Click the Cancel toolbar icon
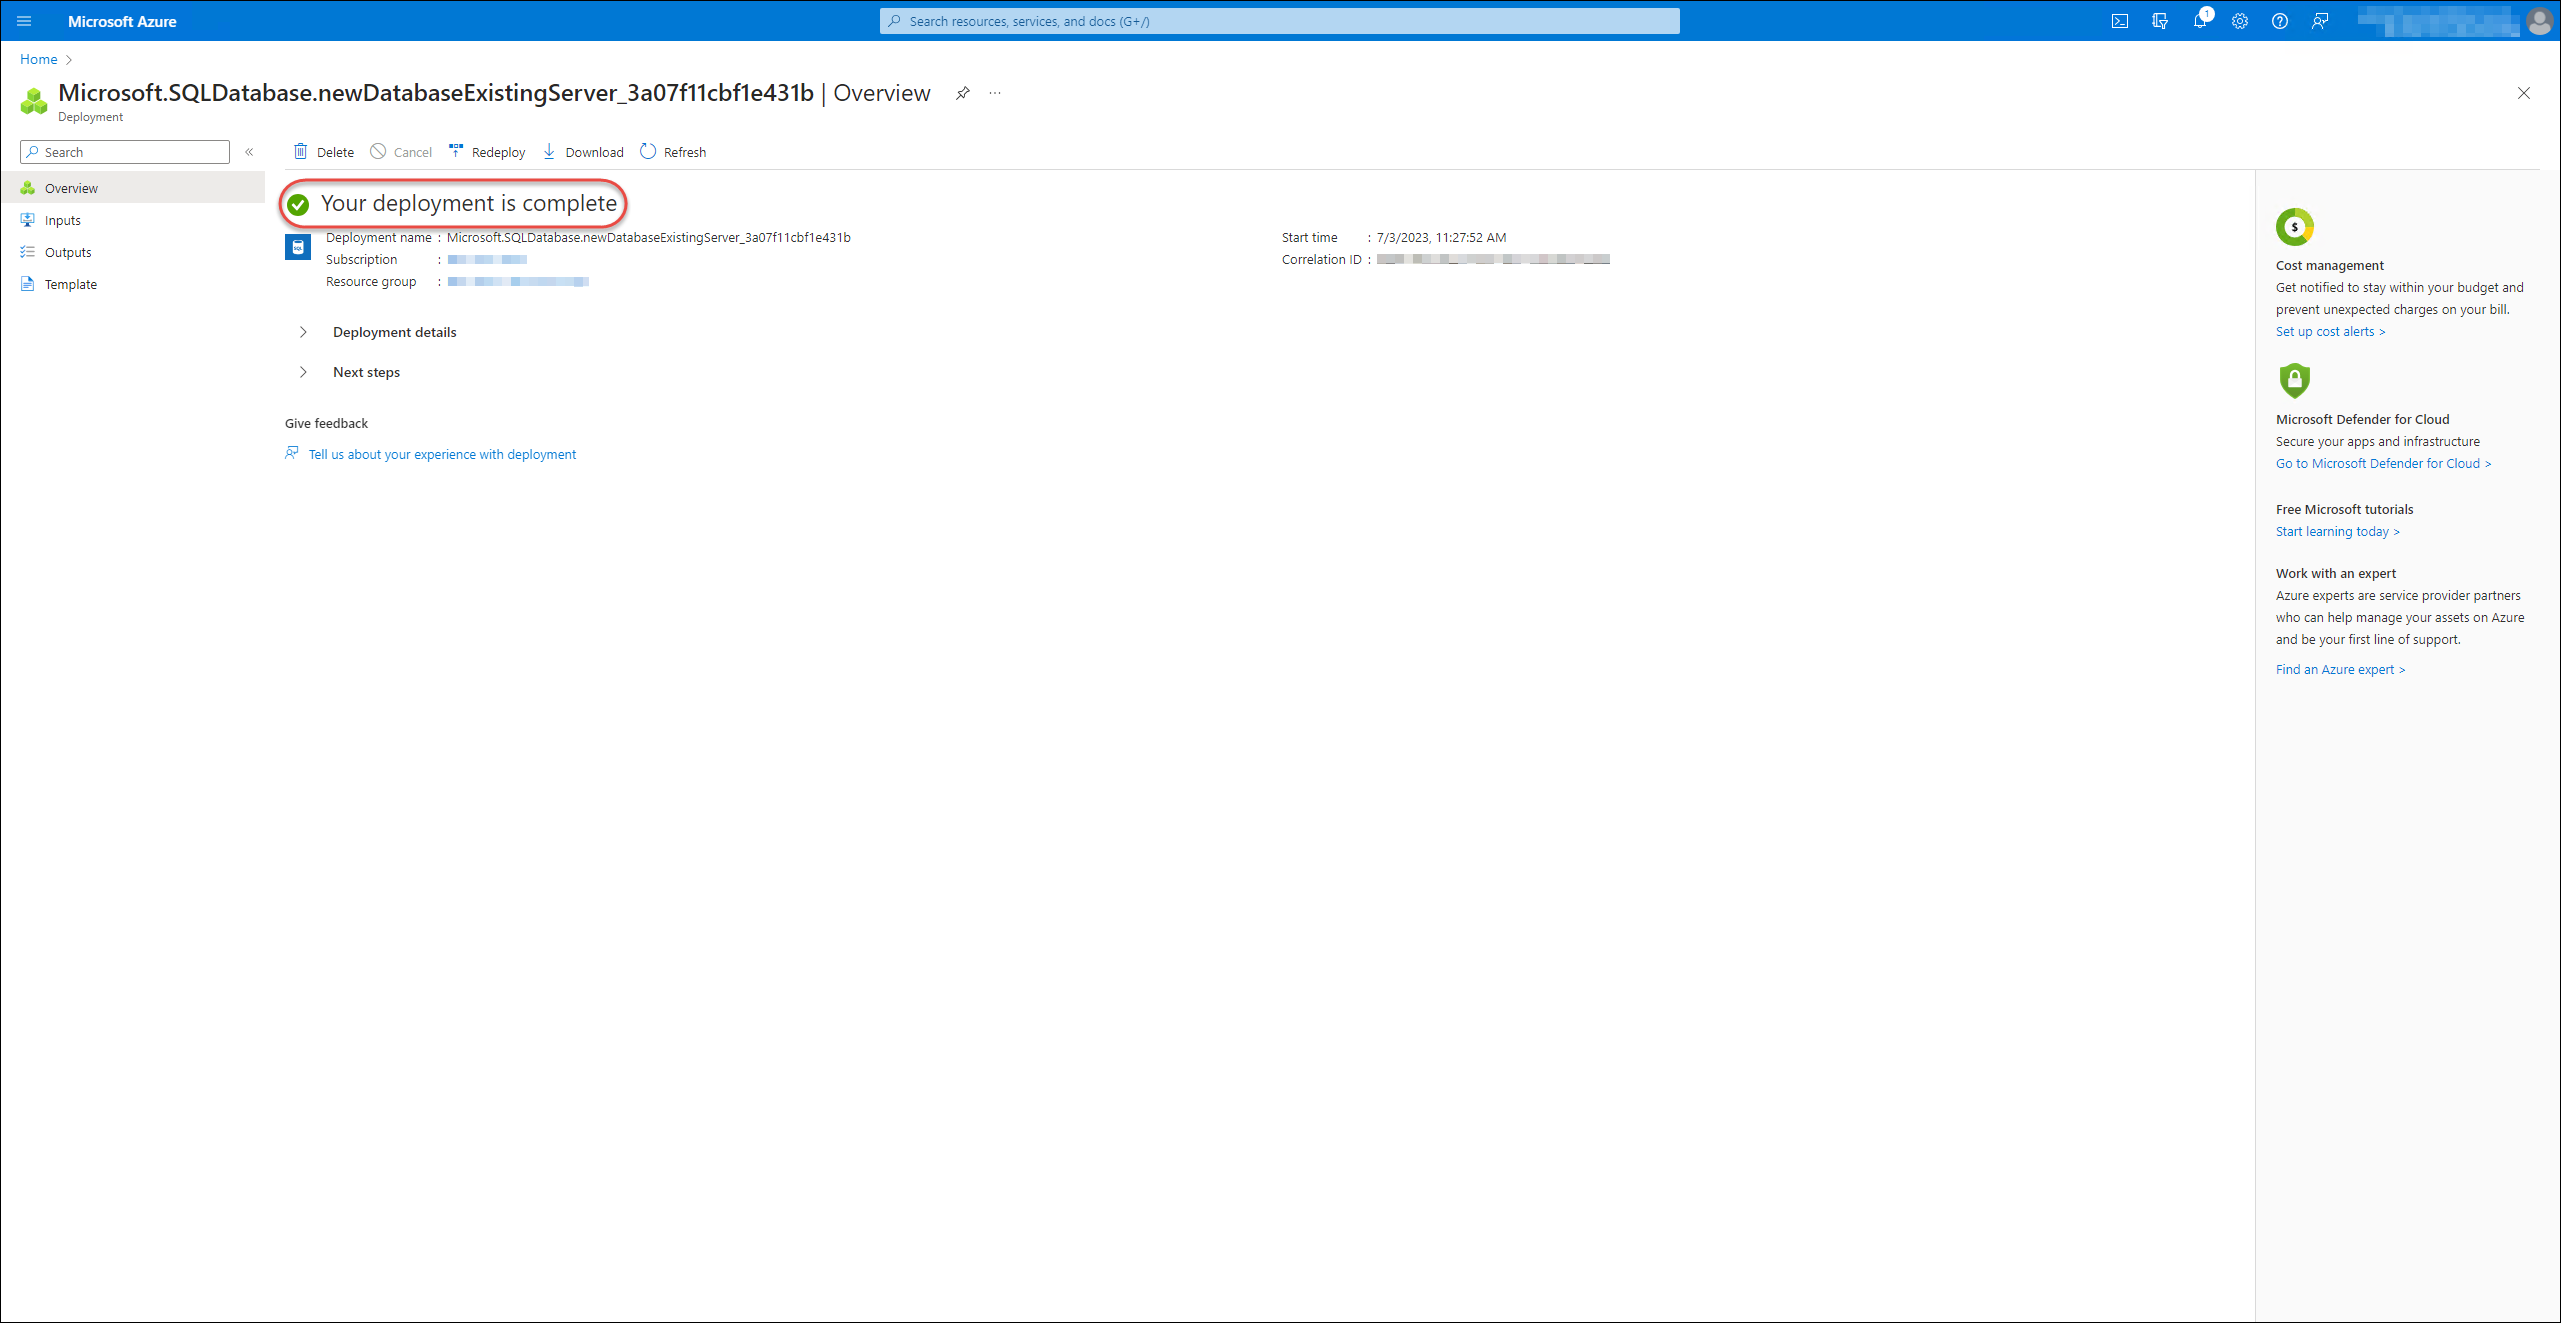 pos(378,151)
